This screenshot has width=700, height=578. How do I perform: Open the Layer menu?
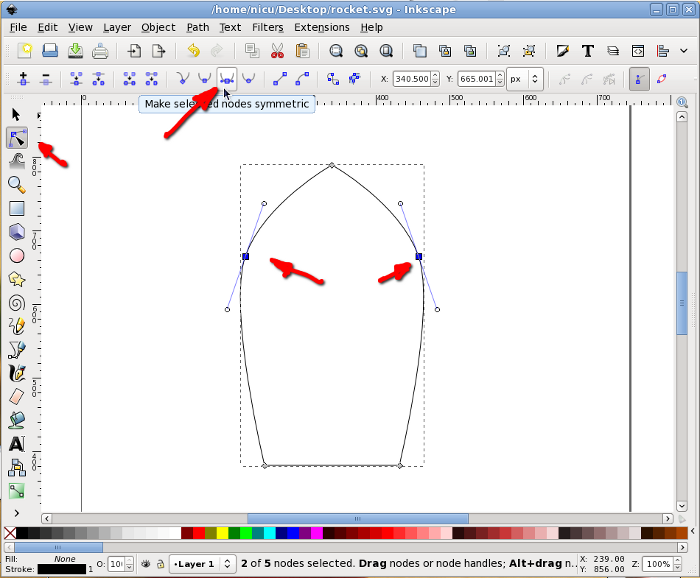[x=117, y=27]
